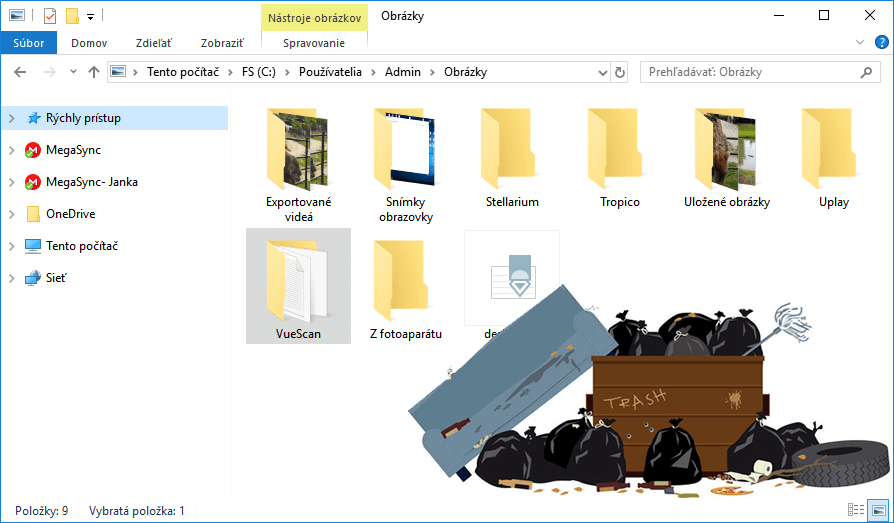This screenshot has width=894, height=523.
Task: Click the Properties icon in quick access toolbar
Action: coord(50,16)
